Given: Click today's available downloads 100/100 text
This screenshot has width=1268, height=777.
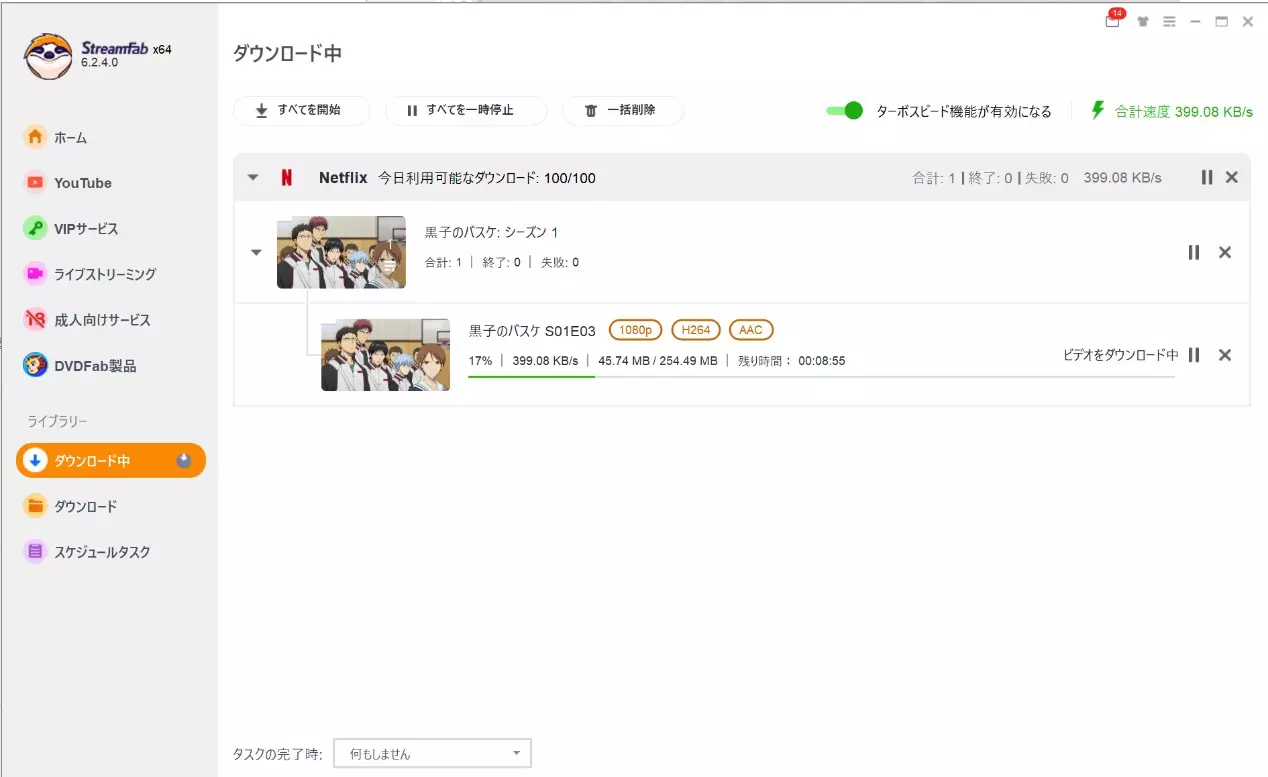Looking at the screenshot, I should [486, 178].
